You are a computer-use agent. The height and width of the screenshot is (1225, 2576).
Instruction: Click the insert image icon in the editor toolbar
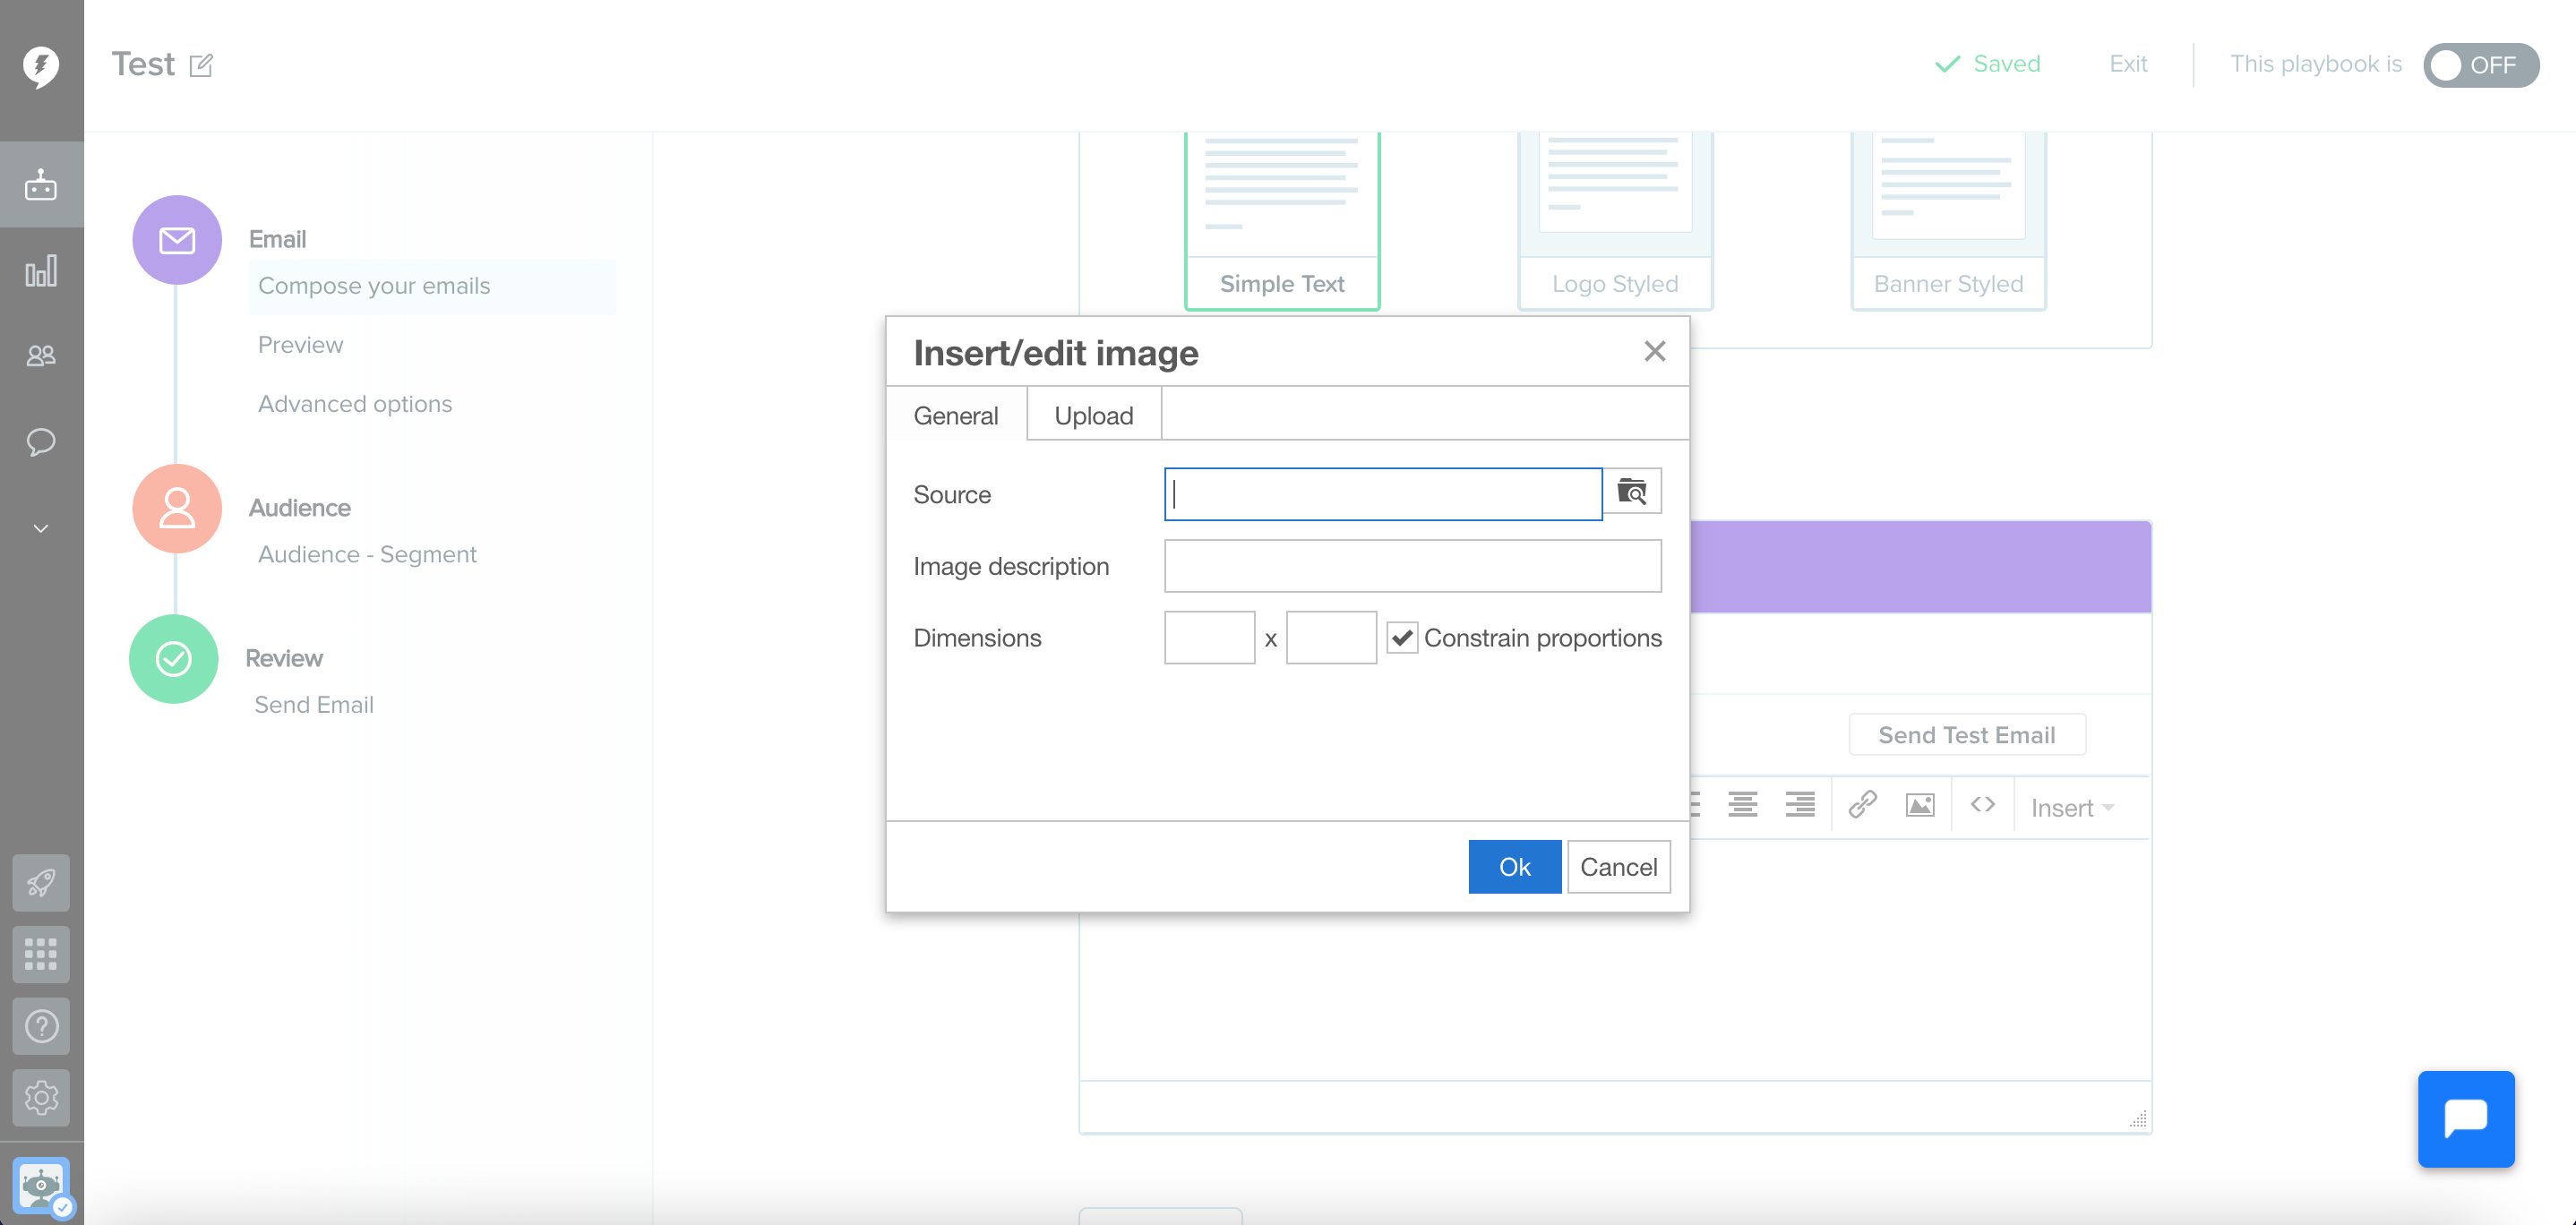[1920, 805]
